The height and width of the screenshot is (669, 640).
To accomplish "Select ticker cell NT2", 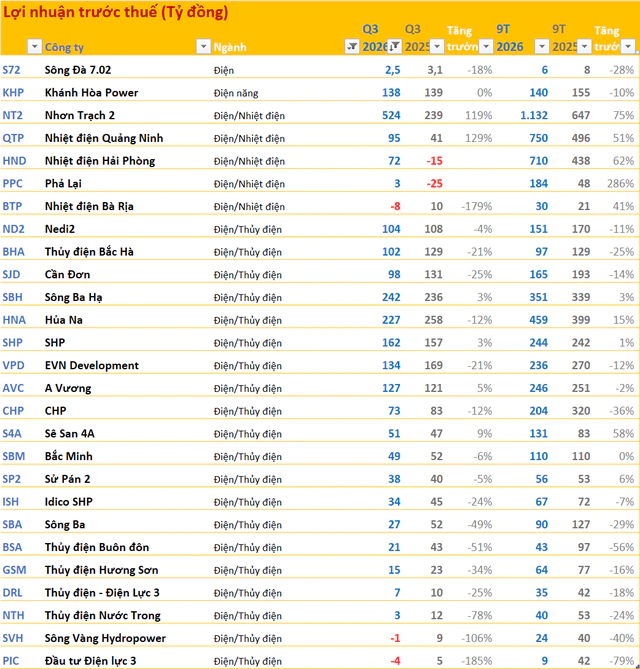I will coord(12,115).
